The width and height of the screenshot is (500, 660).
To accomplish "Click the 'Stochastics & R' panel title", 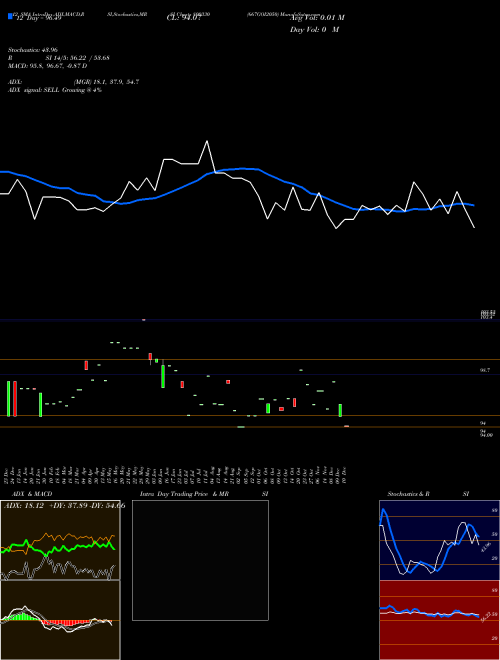I will 409,494.
